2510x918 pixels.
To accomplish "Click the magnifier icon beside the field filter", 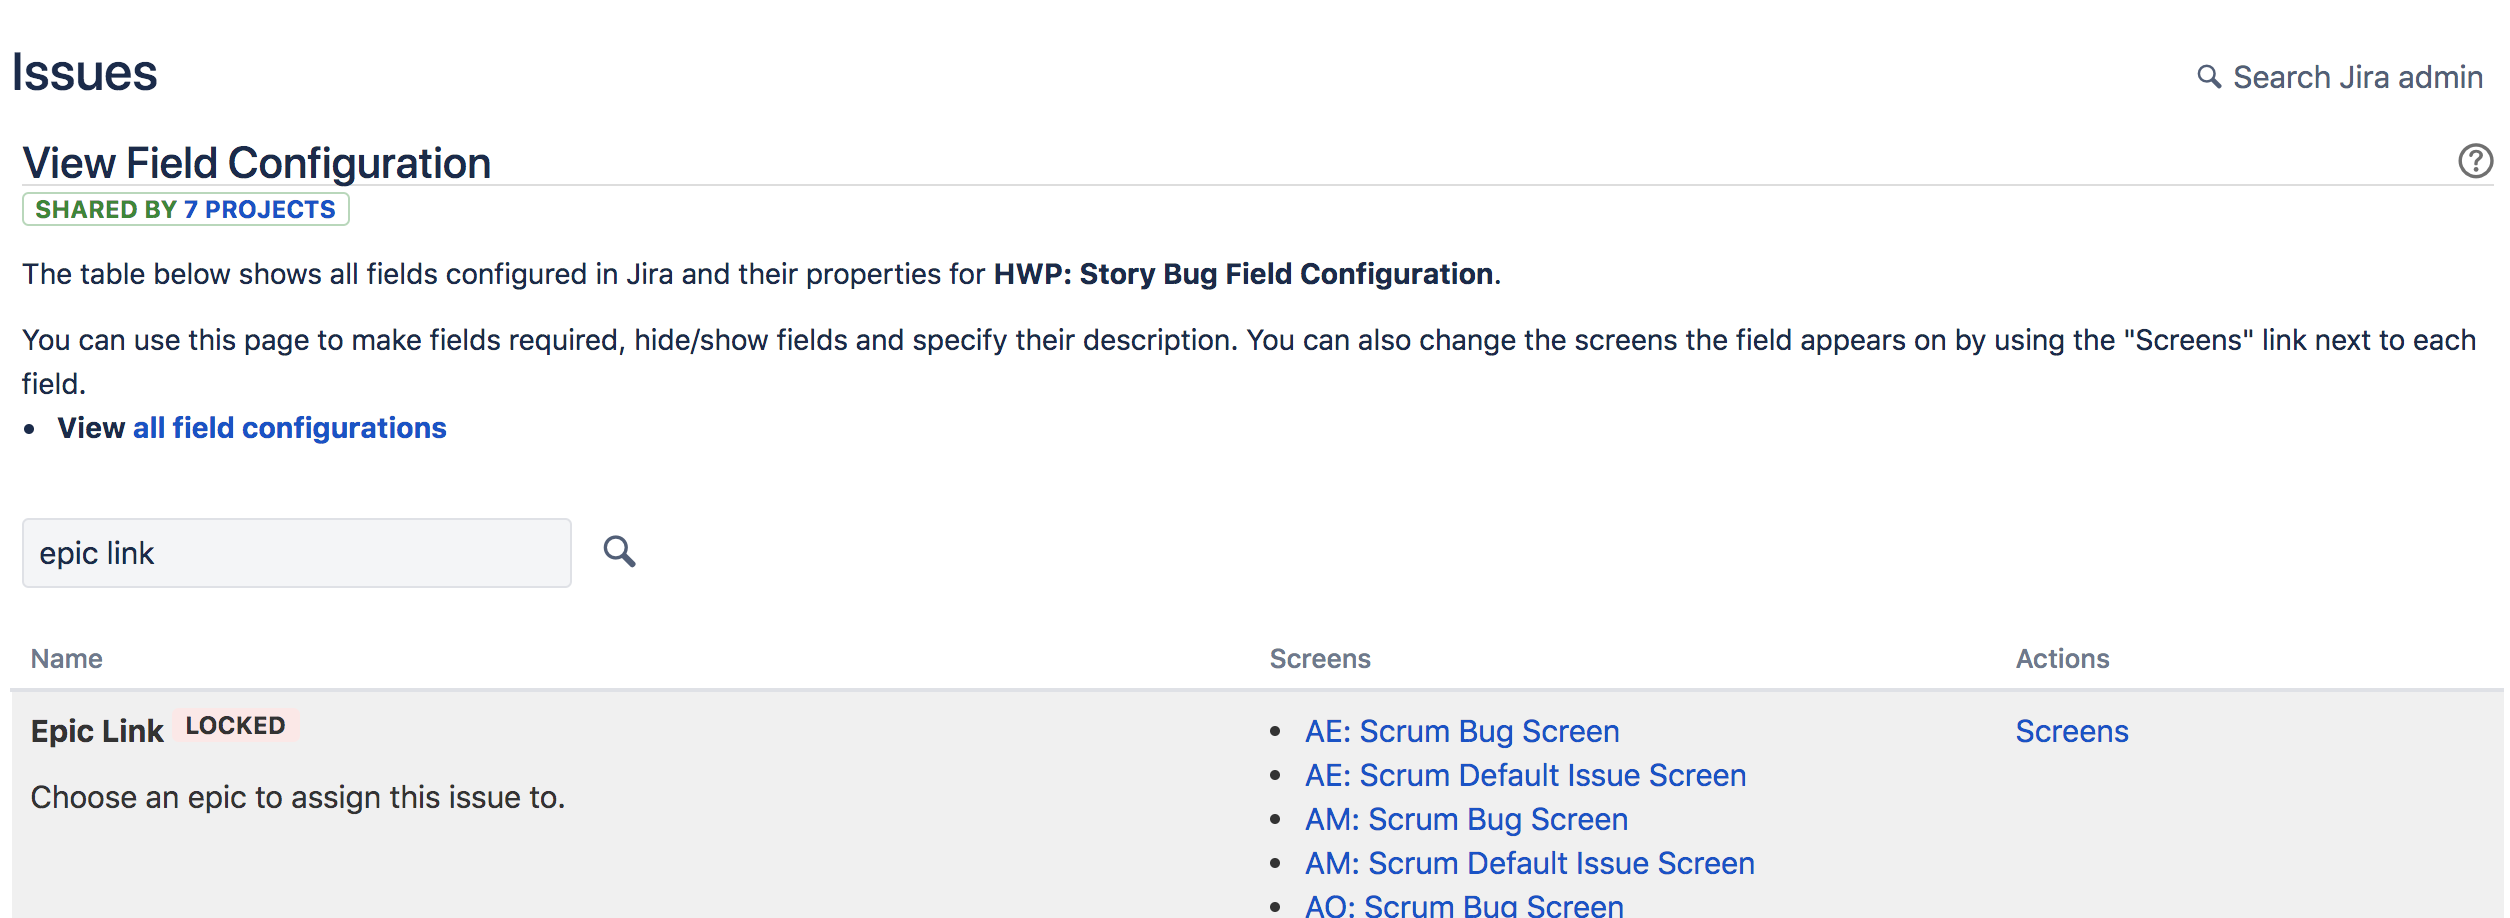I will [619, 552].
